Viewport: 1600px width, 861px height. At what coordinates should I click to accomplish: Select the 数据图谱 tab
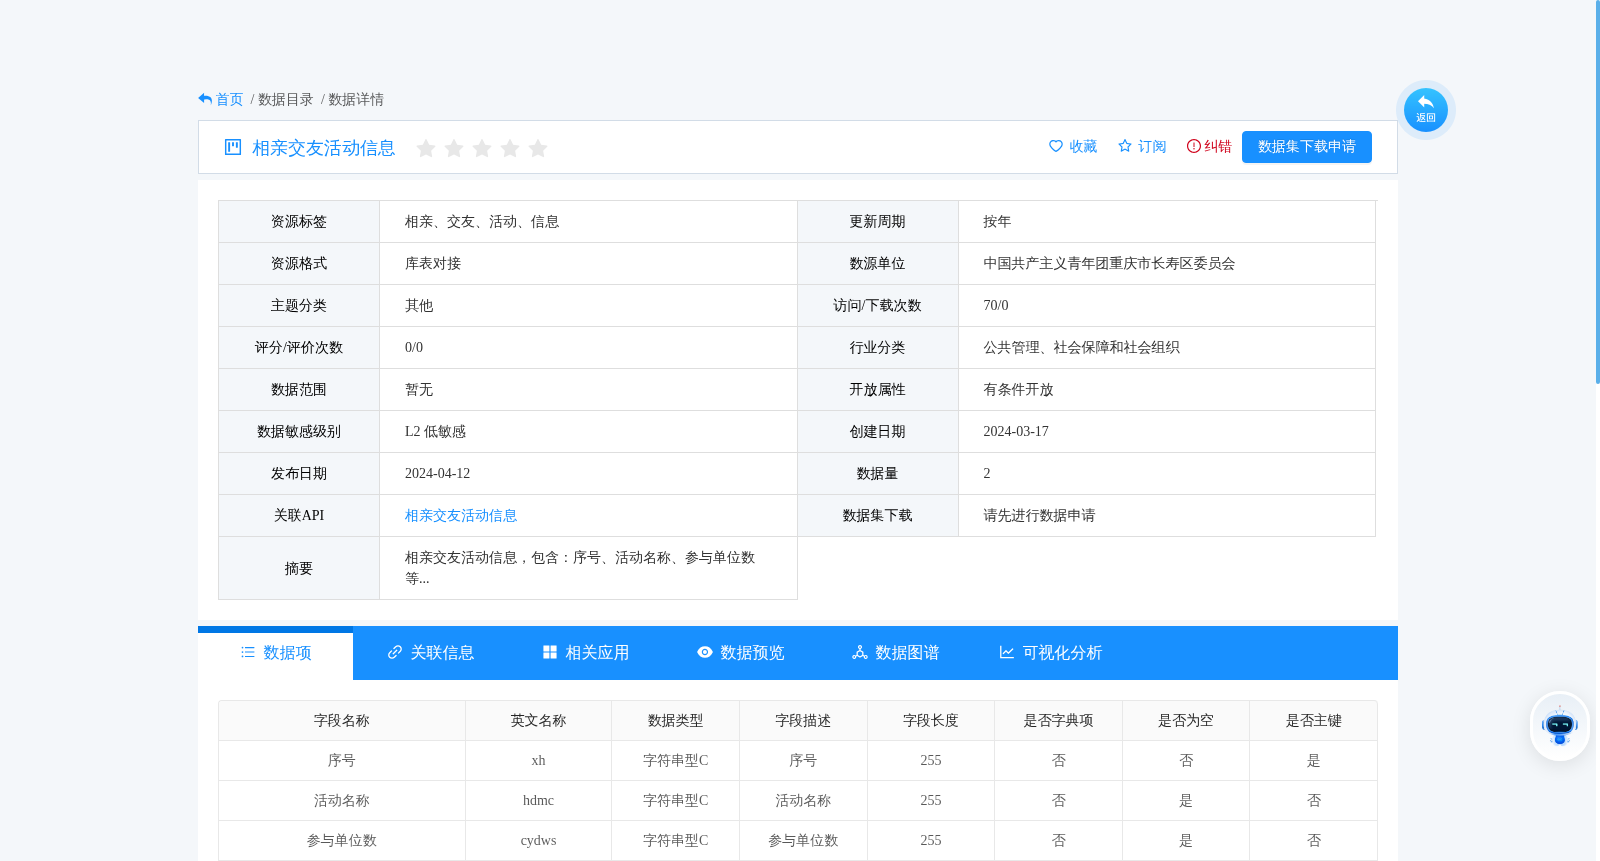click(896, 653)
